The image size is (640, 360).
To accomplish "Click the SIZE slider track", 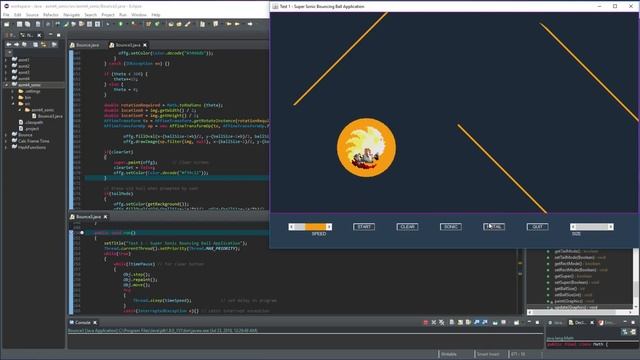I will click(x=592, y=227).
